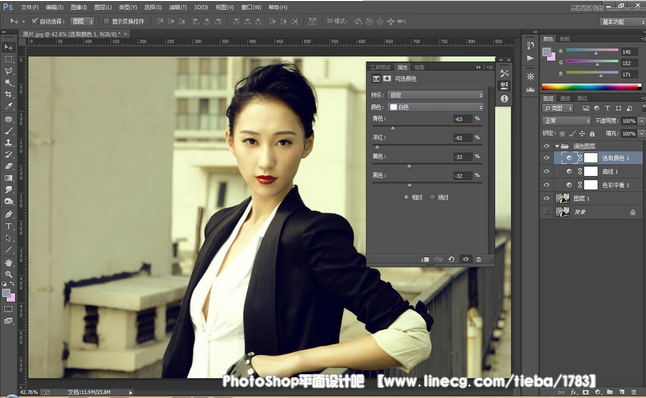Open the 颜色 白色 dropdown
This screenshot has width=646, height=398.
435,107
